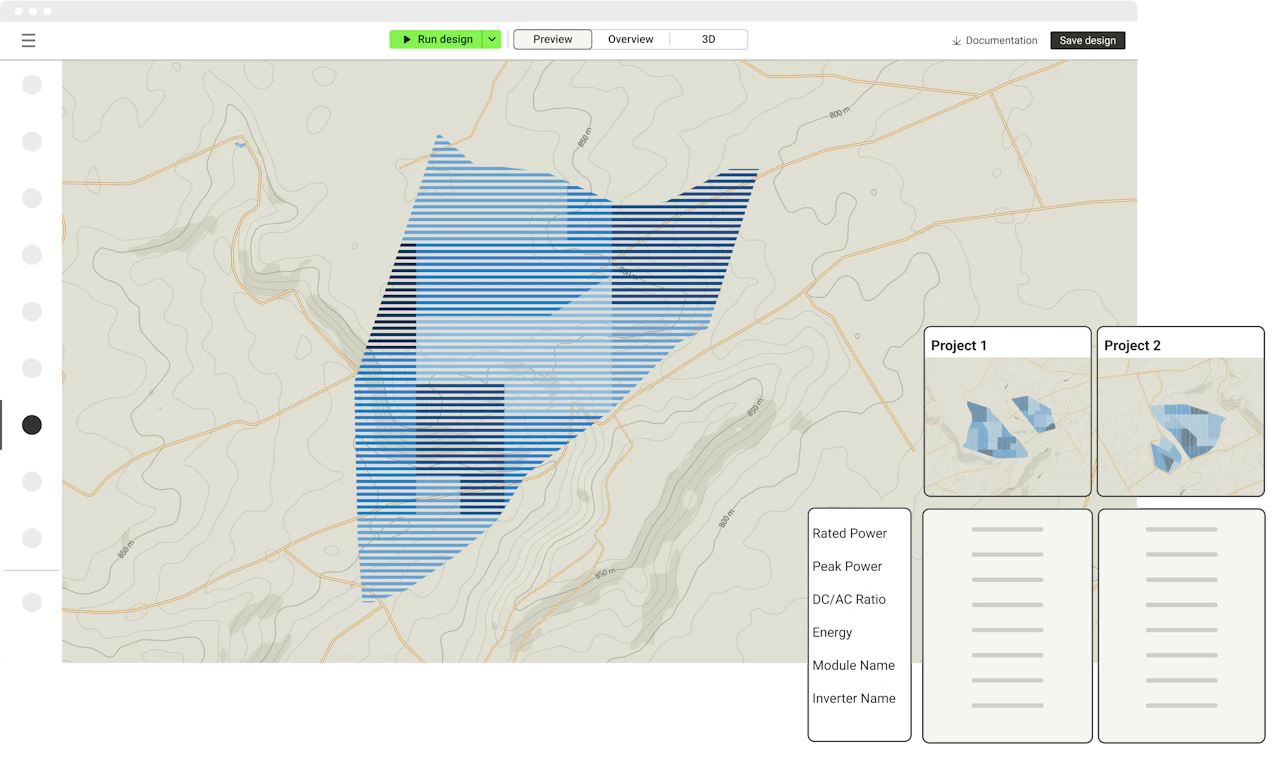Open the 3D view tab
1274x772 pixels.
click(708, 40)
